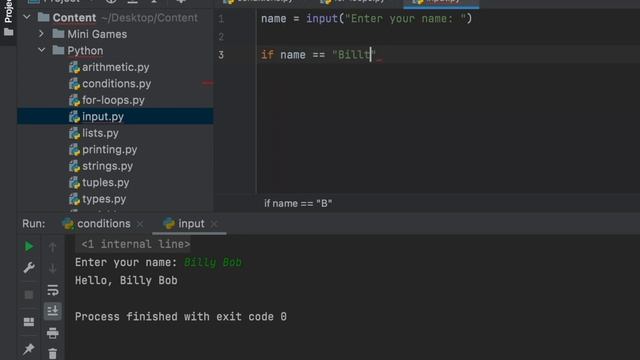Viewport: 640px width, 360px height.
Task: Click the Content root folder label
Action: [74, 18]
